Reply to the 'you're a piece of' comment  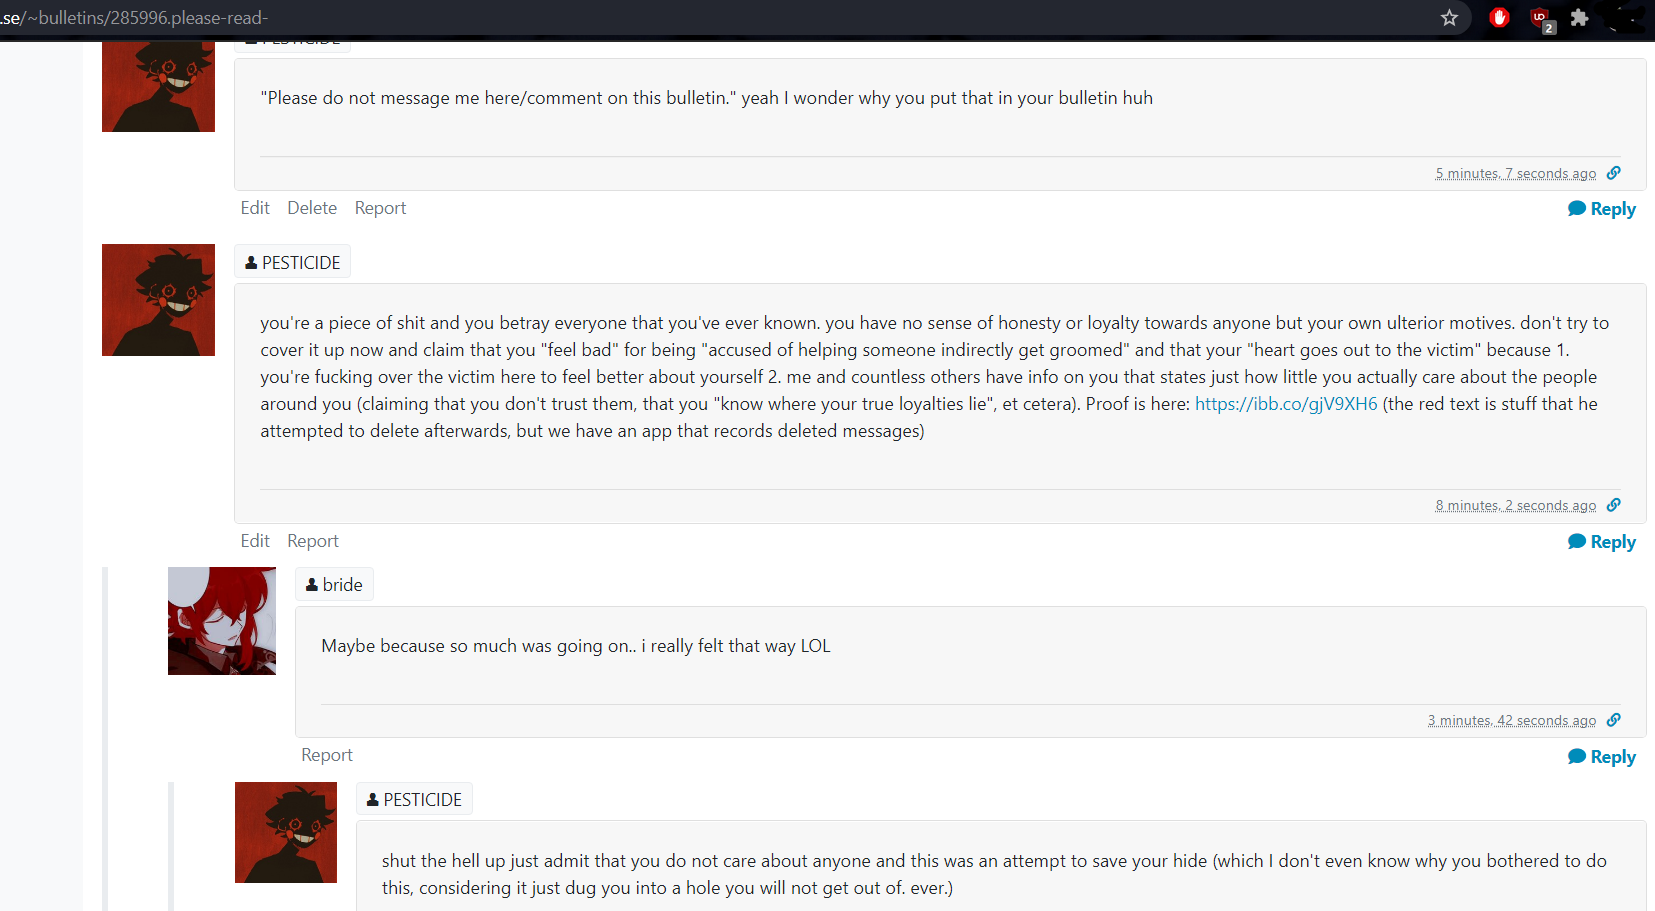click(1602, 542)
